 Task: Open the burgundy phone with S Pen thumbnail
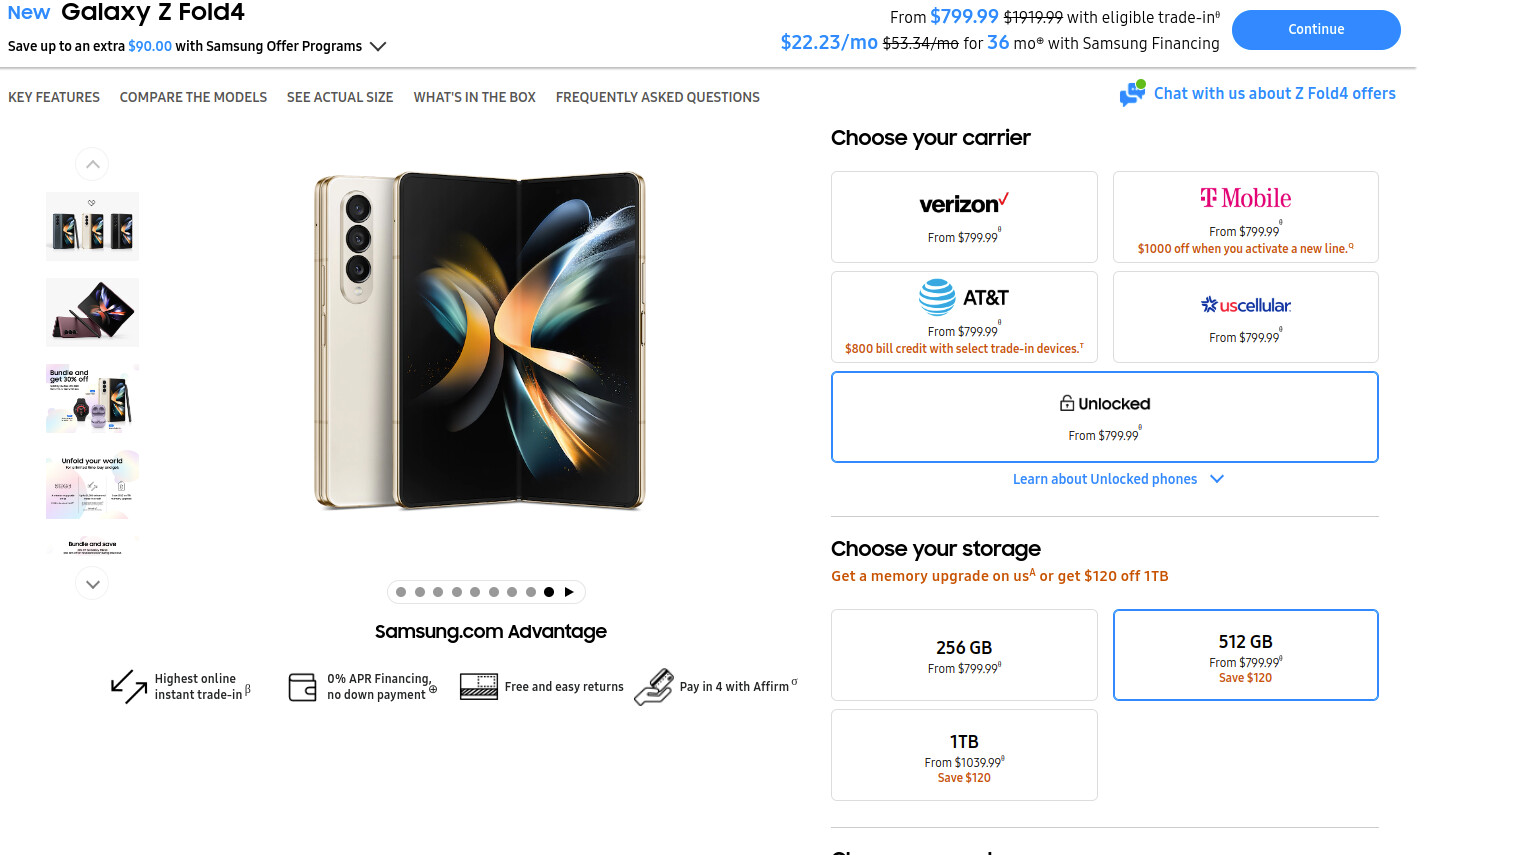pos(92,312)
